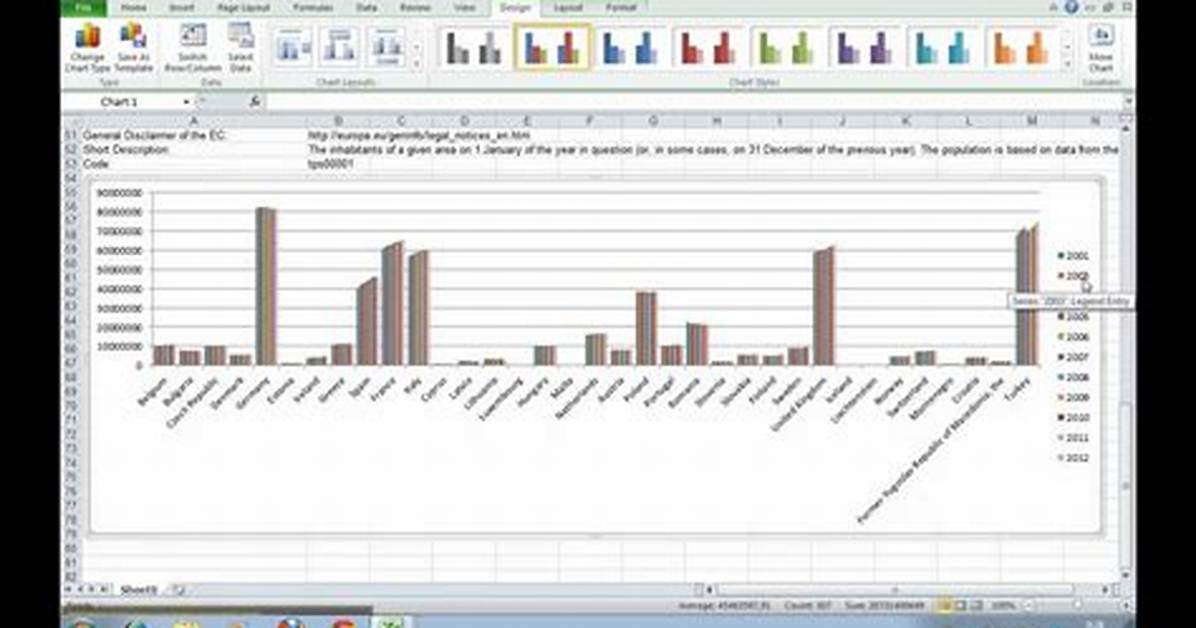Screen dimensions: 1196x628
Task: Open the Change Chart Type dialog
Action: tap(88, 48)
